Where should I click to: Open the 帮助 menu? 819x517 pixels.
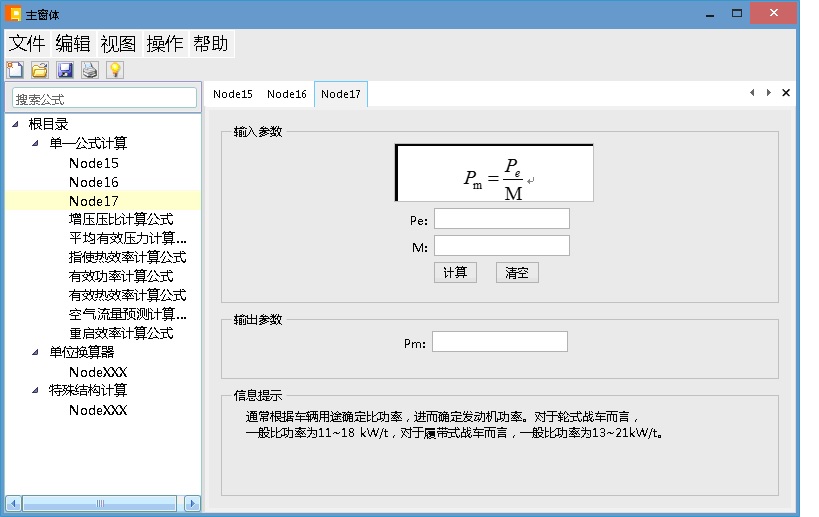(x=210, y=43)
